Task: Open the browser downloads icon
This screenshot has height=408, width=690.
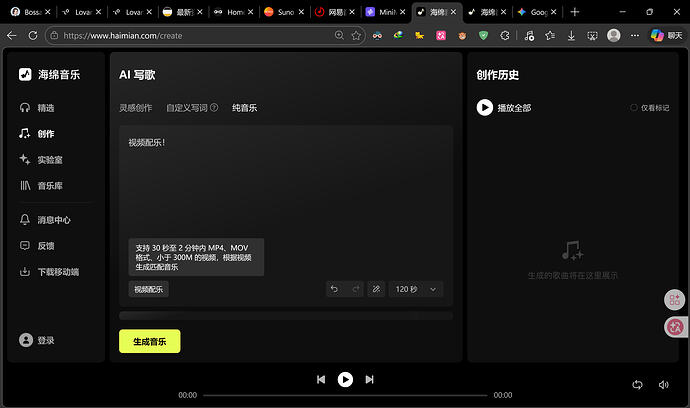Action: pos(571,36)
